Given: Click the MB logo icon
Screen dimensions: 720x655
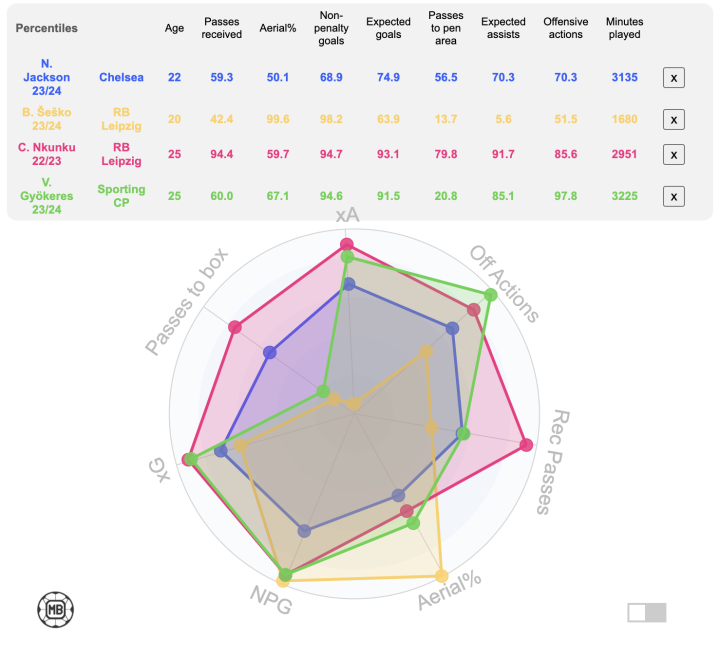Looking at the screenshot, I should point(56,608).
